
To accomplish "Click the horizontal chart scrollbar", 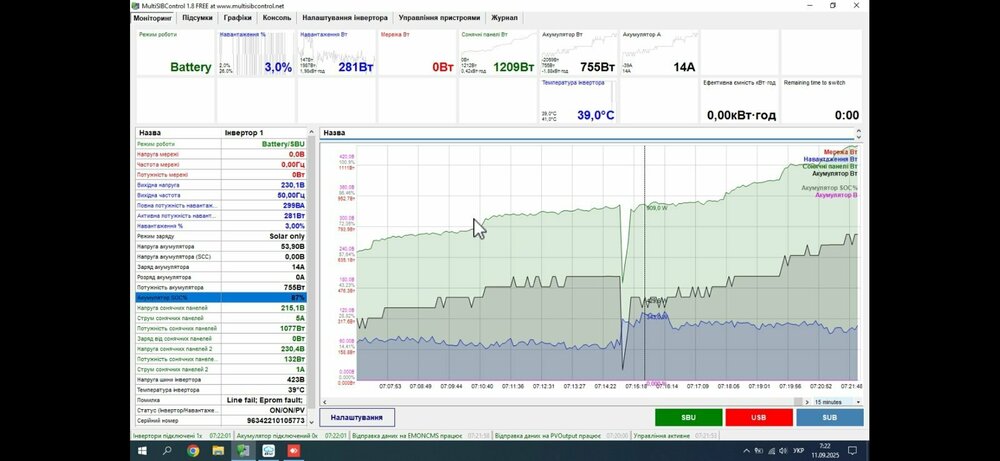I will point(560,400).
